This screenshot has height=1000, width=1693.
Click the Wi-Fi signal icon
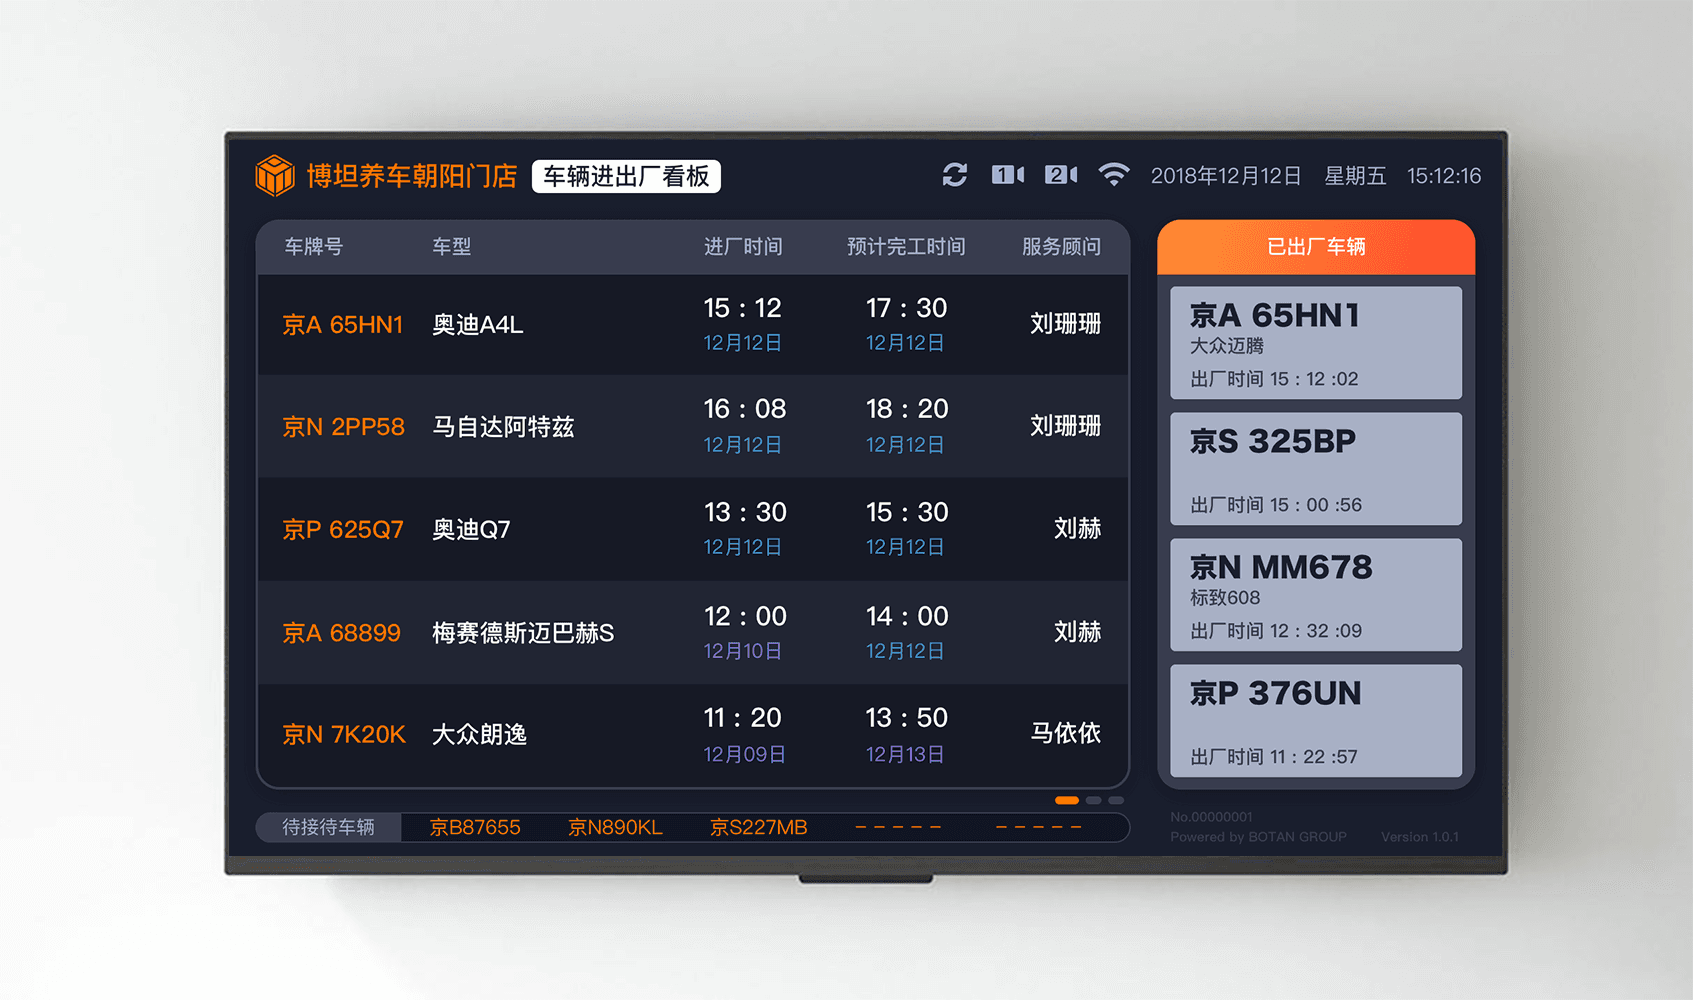click(x=1114, y=175)
